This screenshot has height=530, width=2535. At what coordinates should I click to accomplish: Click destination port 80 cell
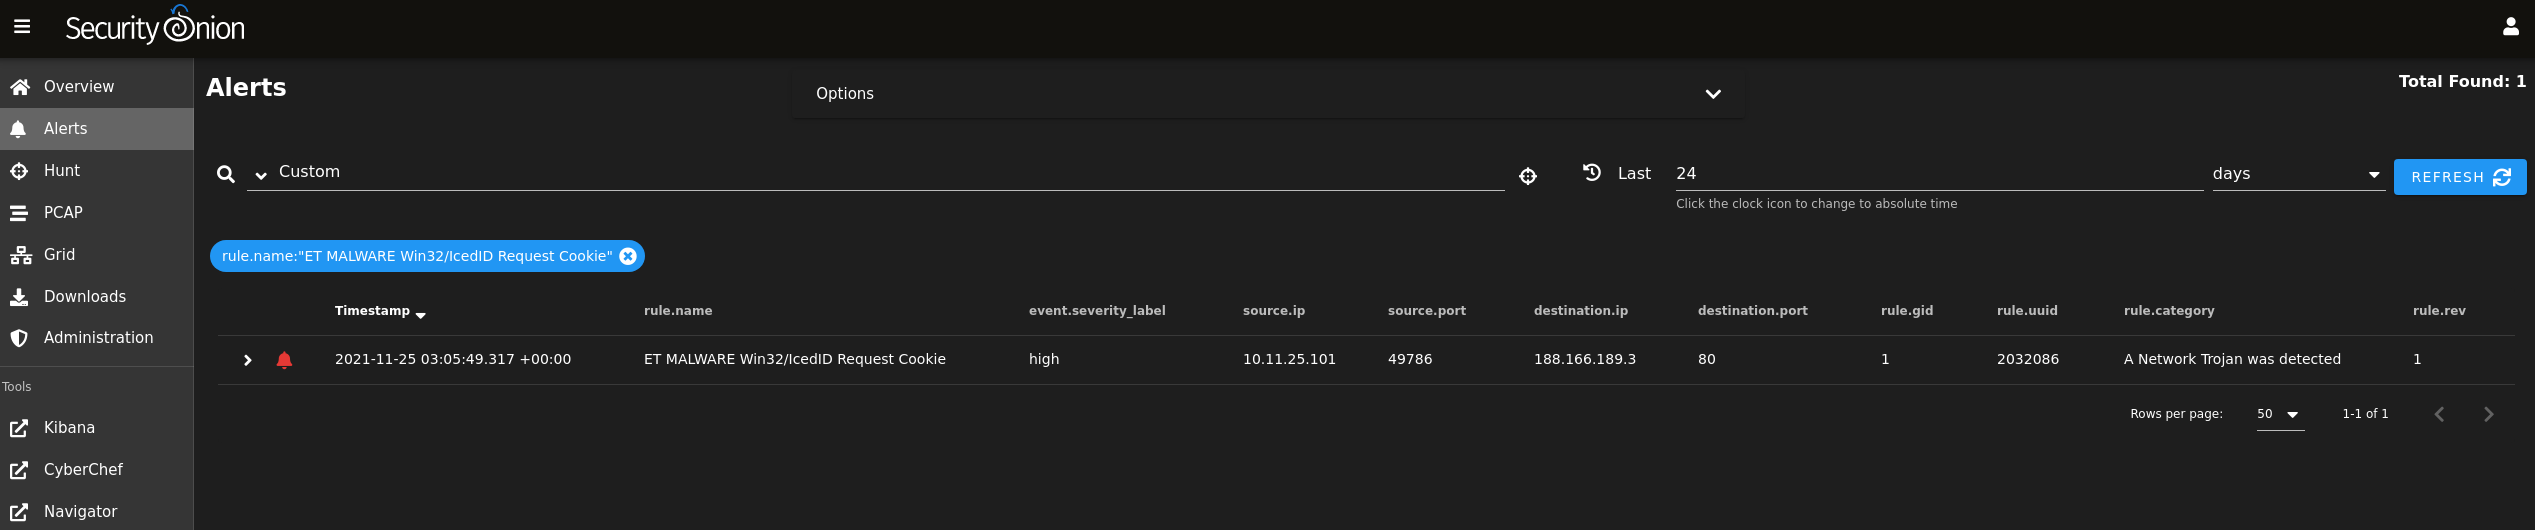pos(1706,359)
